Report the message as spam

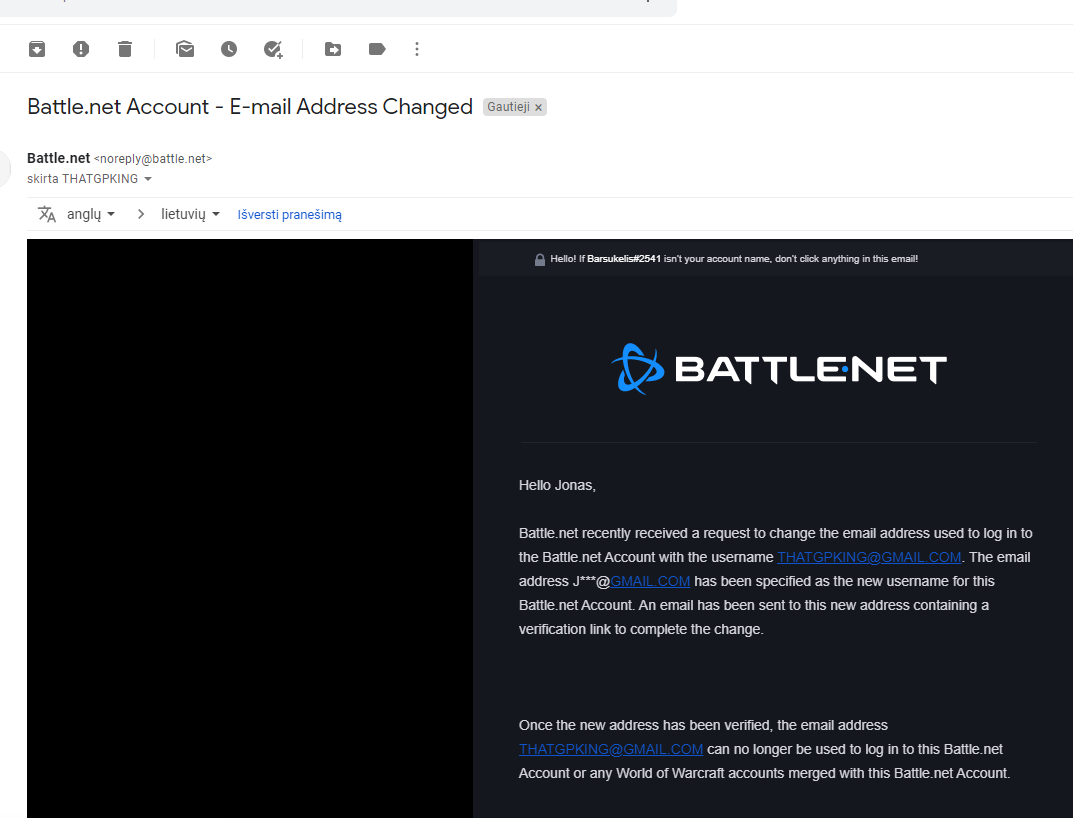coord(81,49)
